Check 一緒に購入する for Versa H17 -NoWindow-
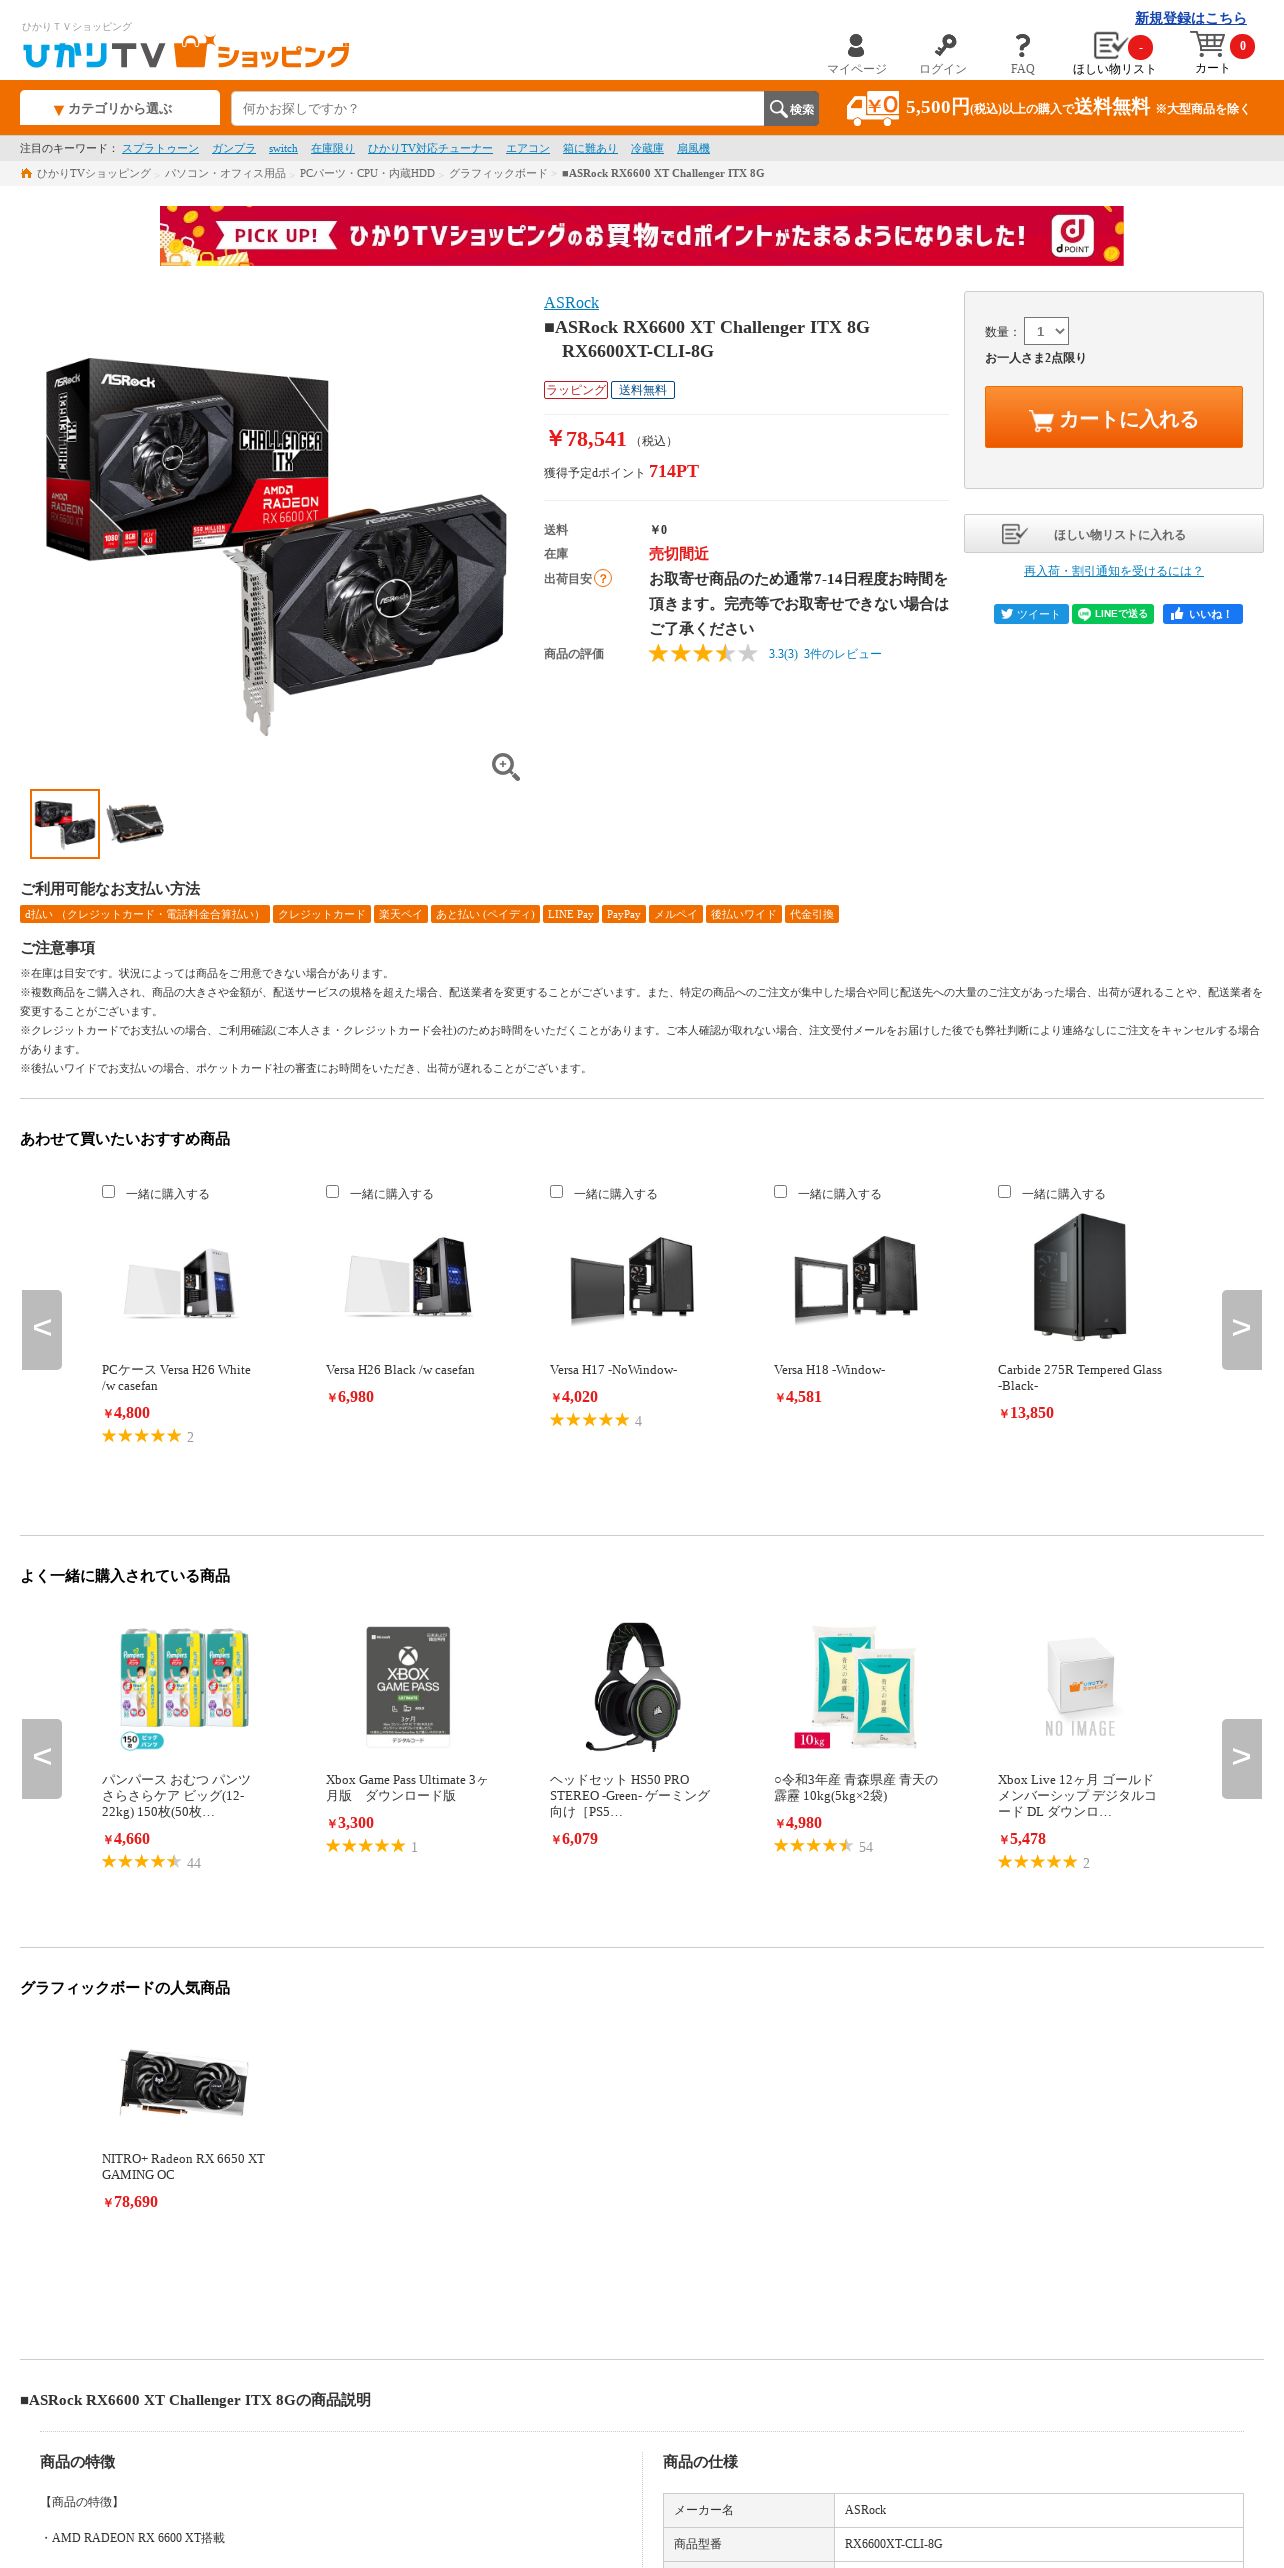This screenshot has width=1284, height=2568. pos(556,1192)
